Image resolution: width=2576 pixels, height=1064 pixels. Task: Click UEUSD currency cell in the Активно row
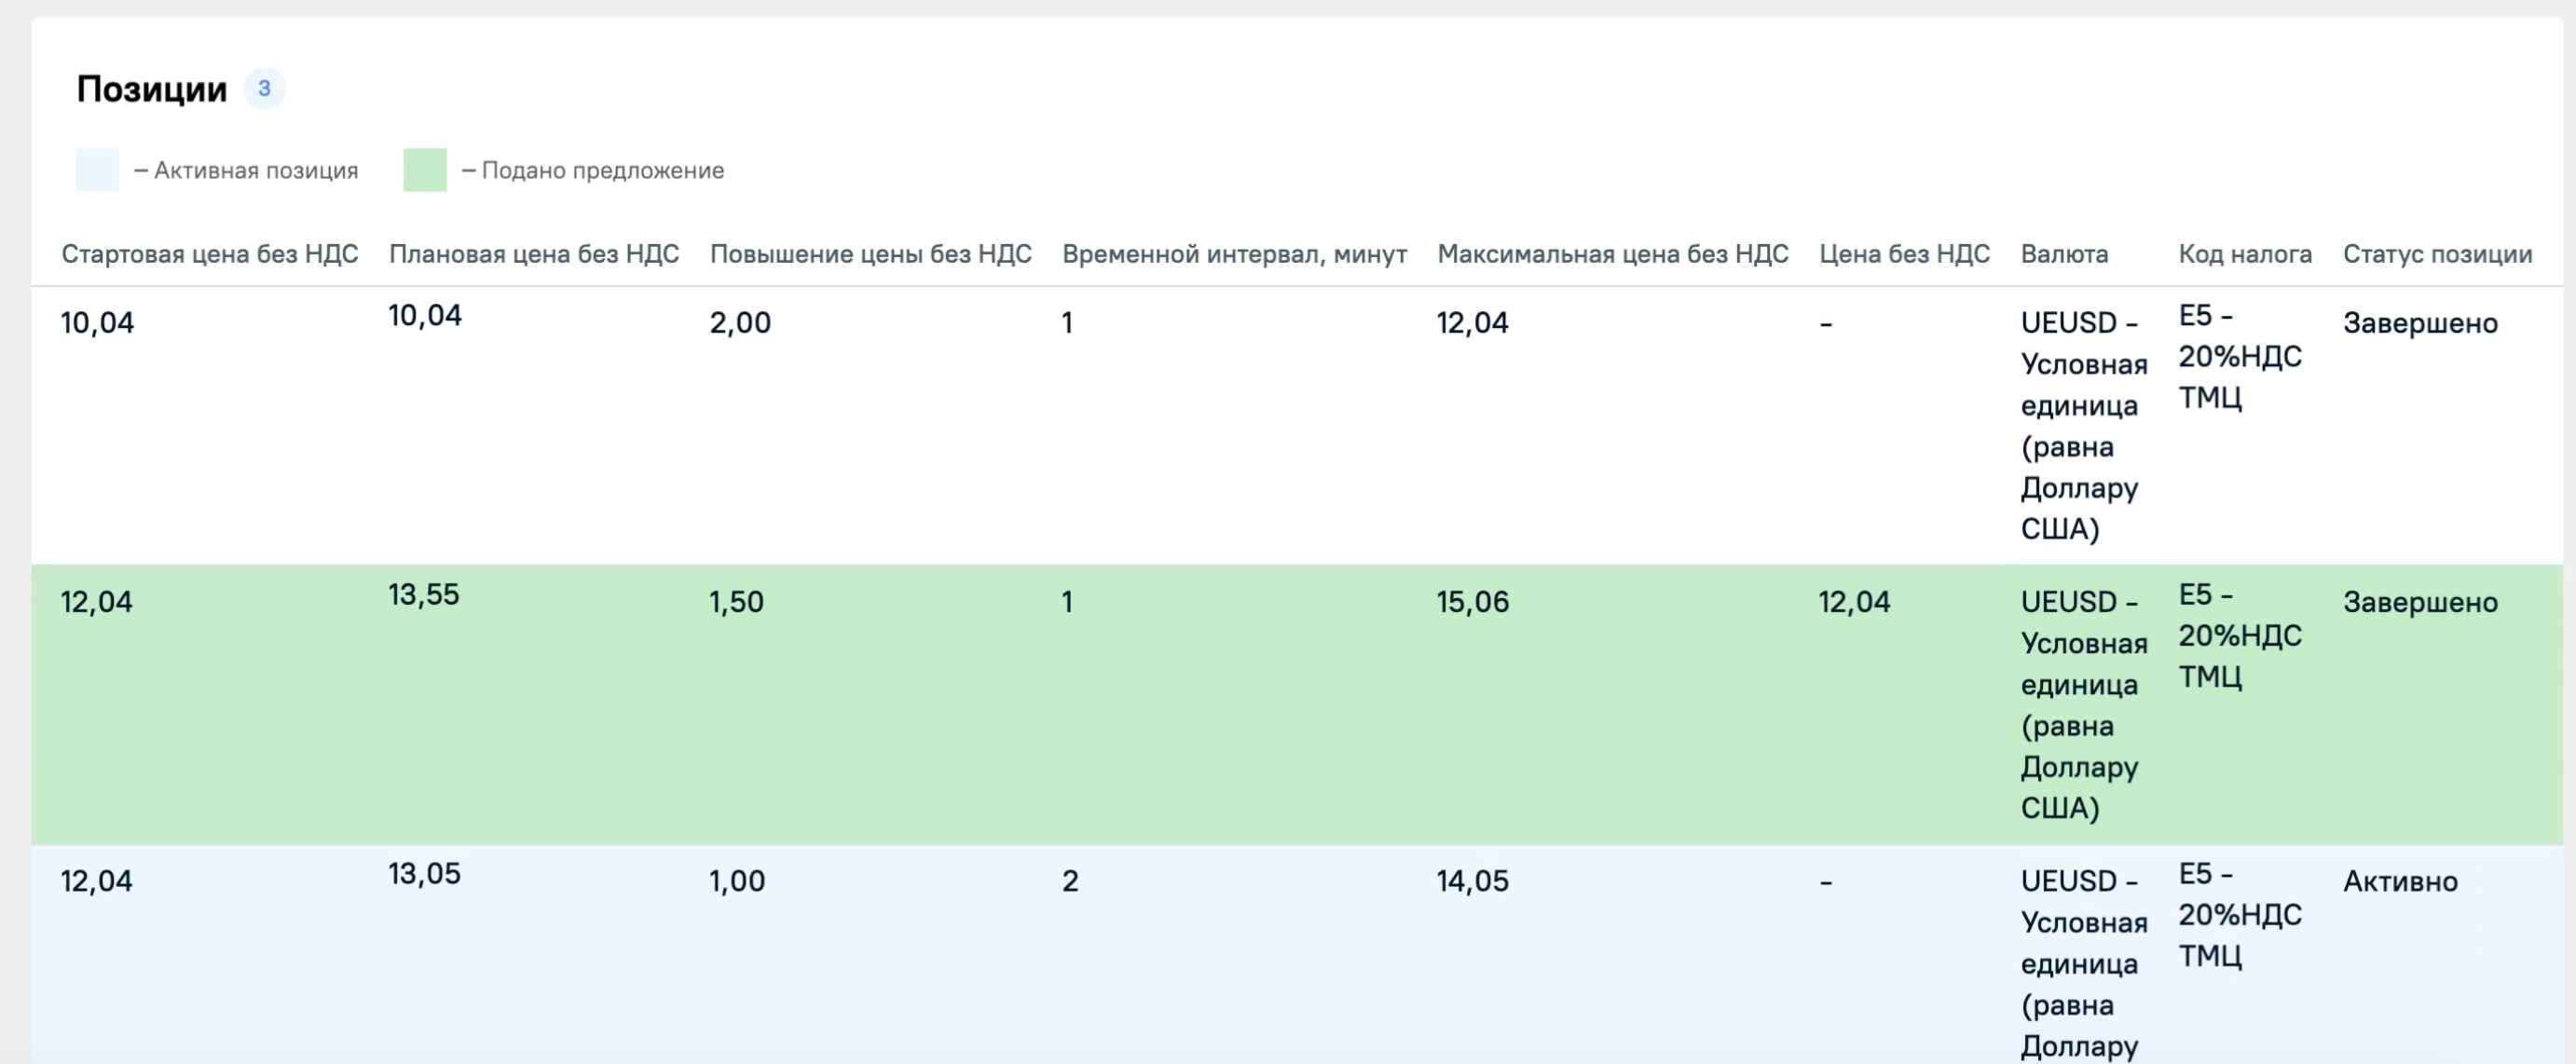(x=2084, y=964)
